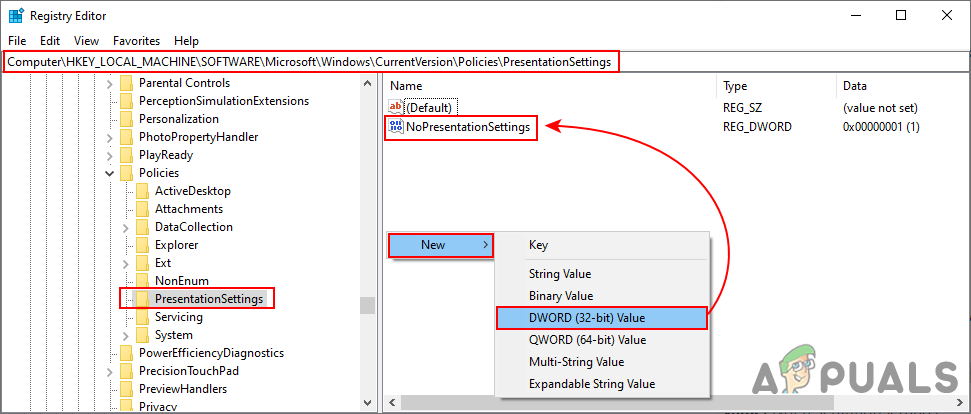
Task: Click the ActiveDesktop folder icon
Action: click(x=142, y=191)
